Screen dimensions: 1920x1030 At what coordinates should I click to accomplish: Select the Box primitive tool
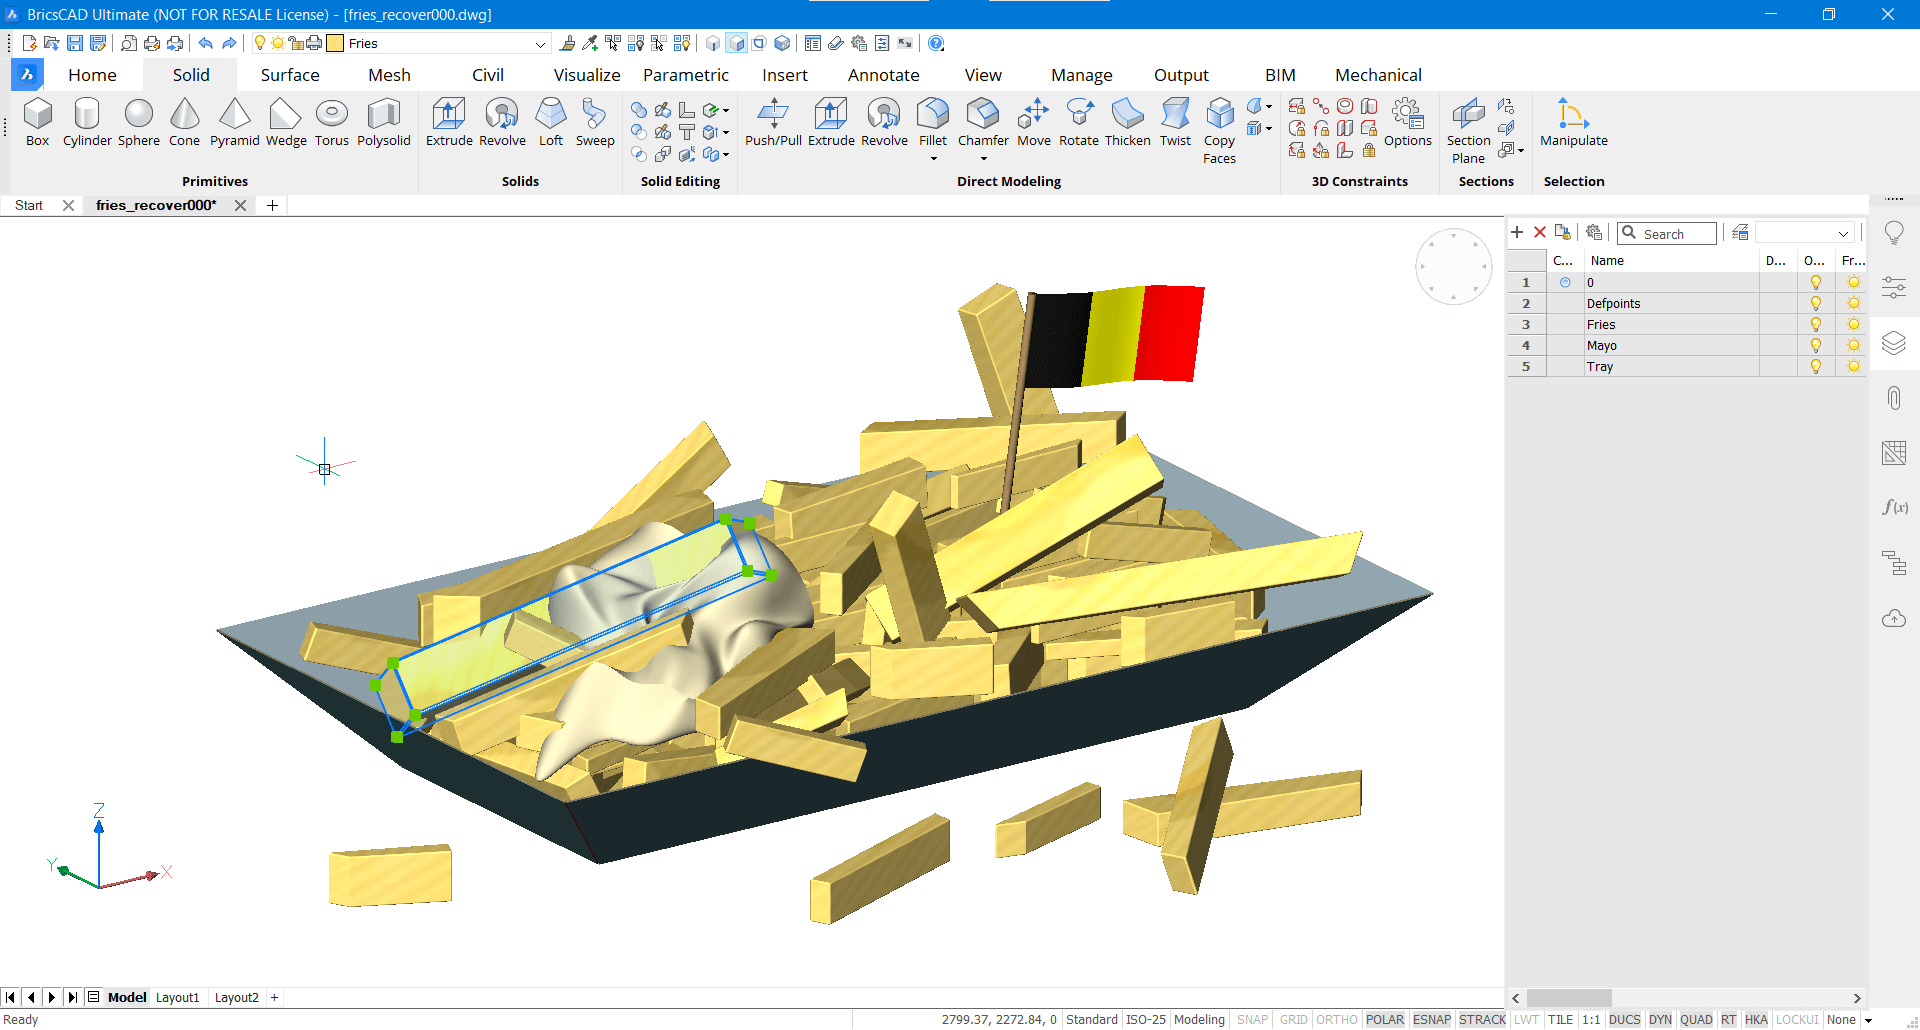click(x=37, y=123)
